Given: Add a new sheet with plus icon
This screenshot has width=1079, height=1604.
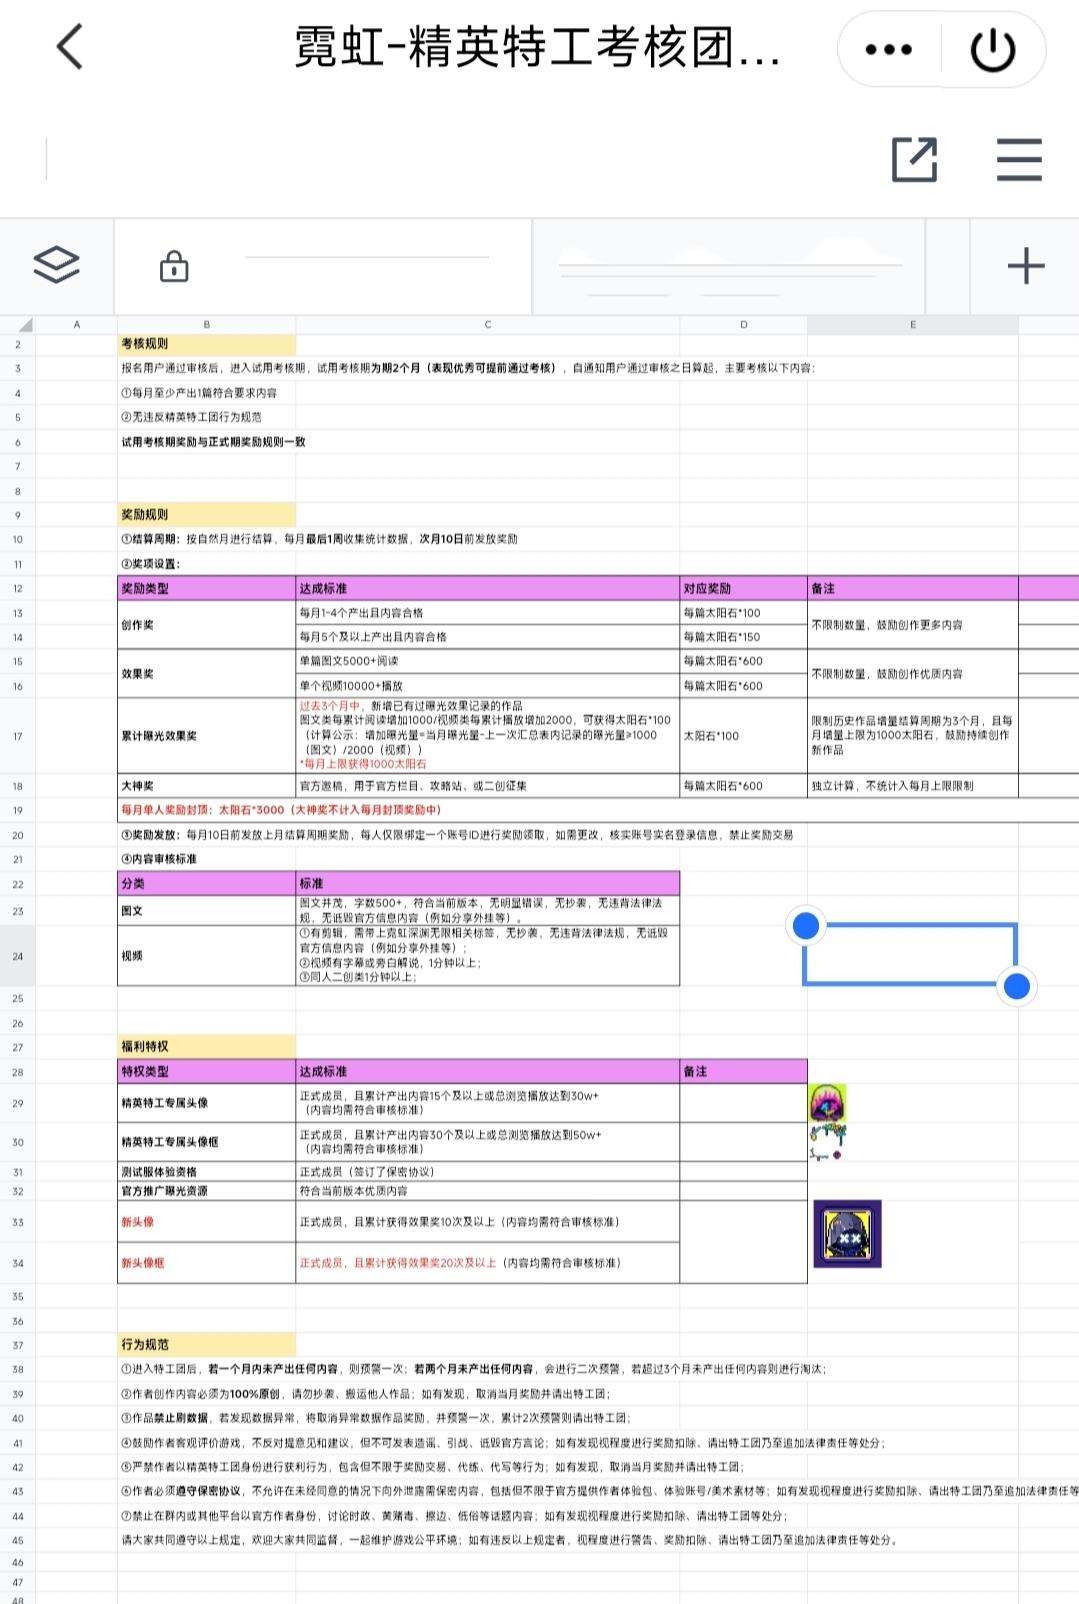Looking at the screenshot, I should 1025,266.
